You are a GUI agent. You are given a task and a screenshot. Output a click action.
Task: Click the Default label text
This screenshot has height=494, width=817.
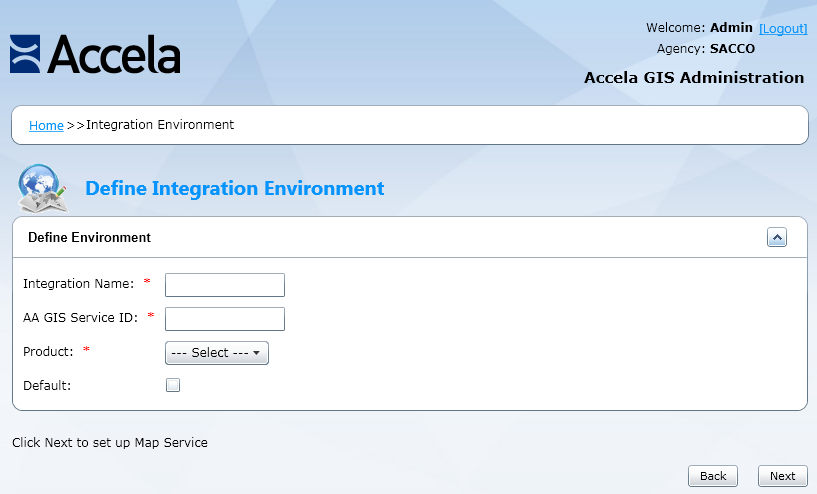click(x=47, y=386)
